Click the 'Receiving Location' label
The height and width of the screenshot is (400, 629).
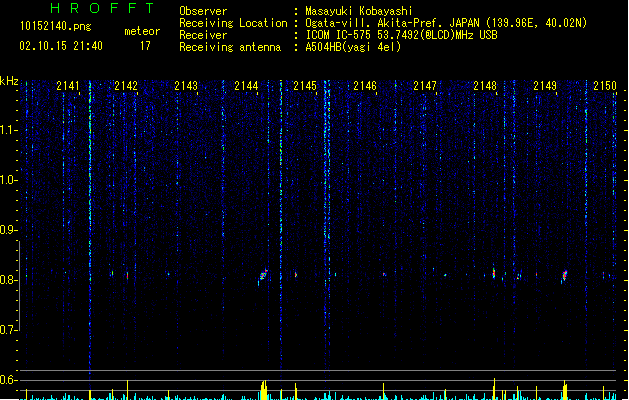click(233, 23)
